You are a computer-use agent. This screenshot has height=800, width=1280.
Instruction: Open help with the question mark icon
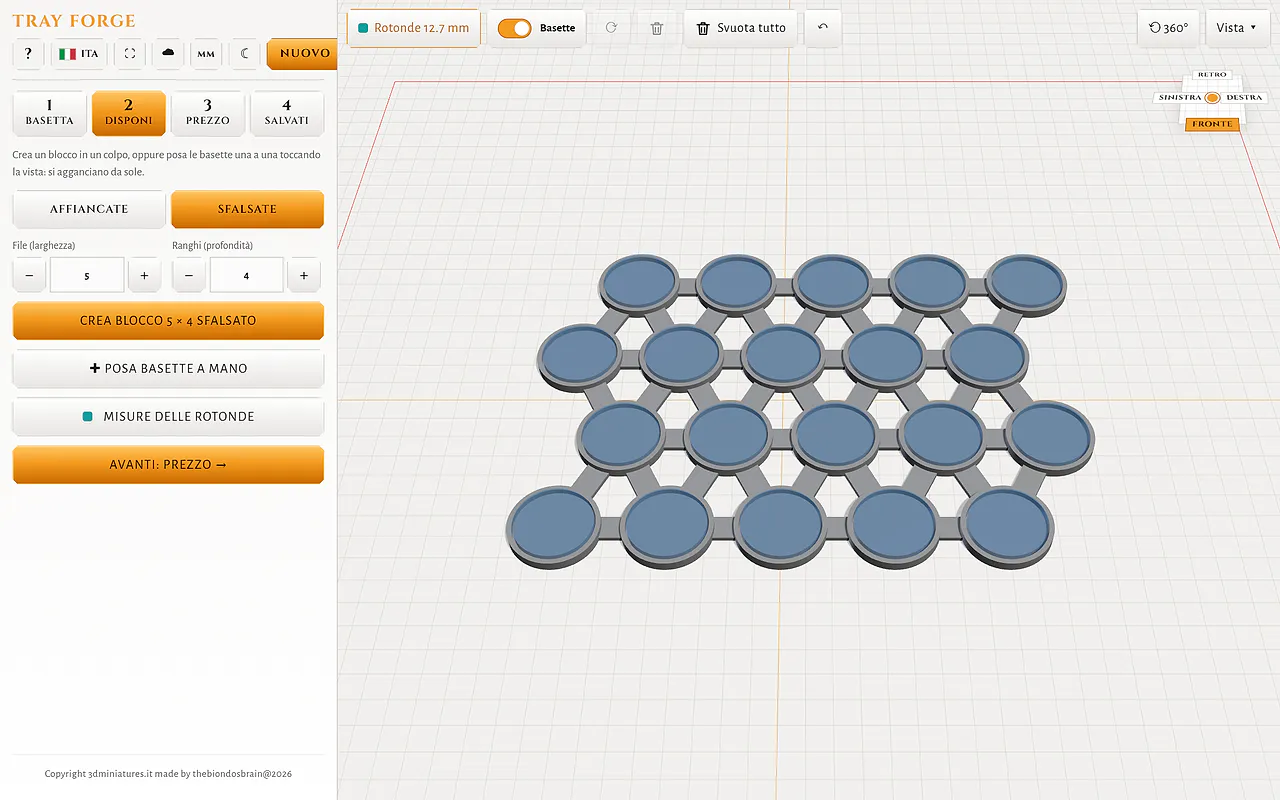[x=28, y=53]
